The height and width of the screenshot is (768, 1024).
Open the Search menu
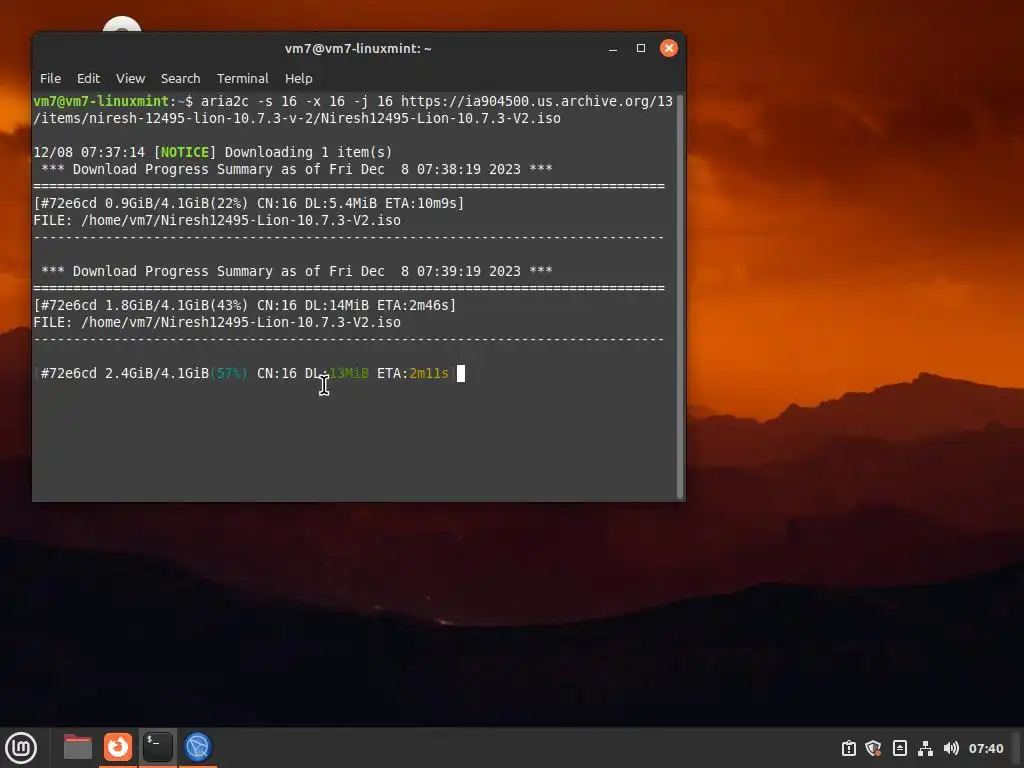pyautogui.click(x=180, y=78)
